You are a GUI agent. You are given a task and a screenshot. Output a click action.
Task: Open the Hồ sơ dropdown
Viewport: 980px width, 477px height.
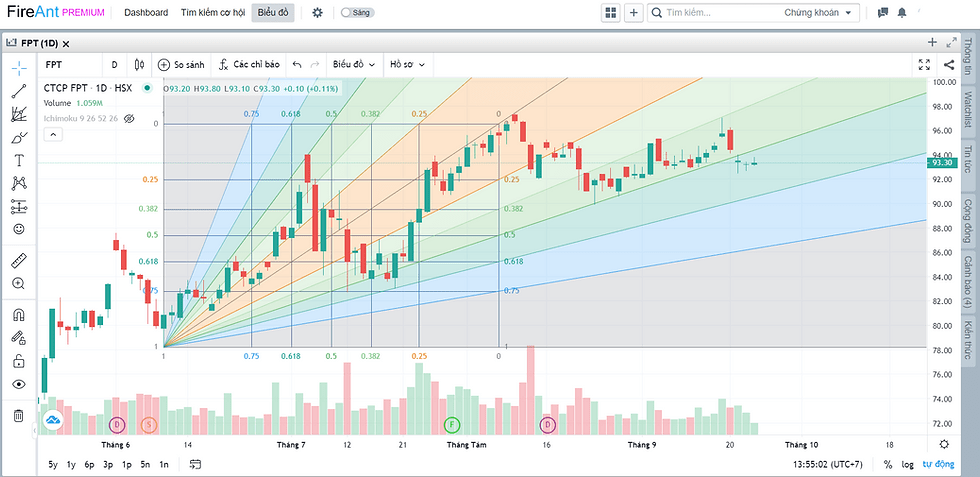tap(407, 64)
